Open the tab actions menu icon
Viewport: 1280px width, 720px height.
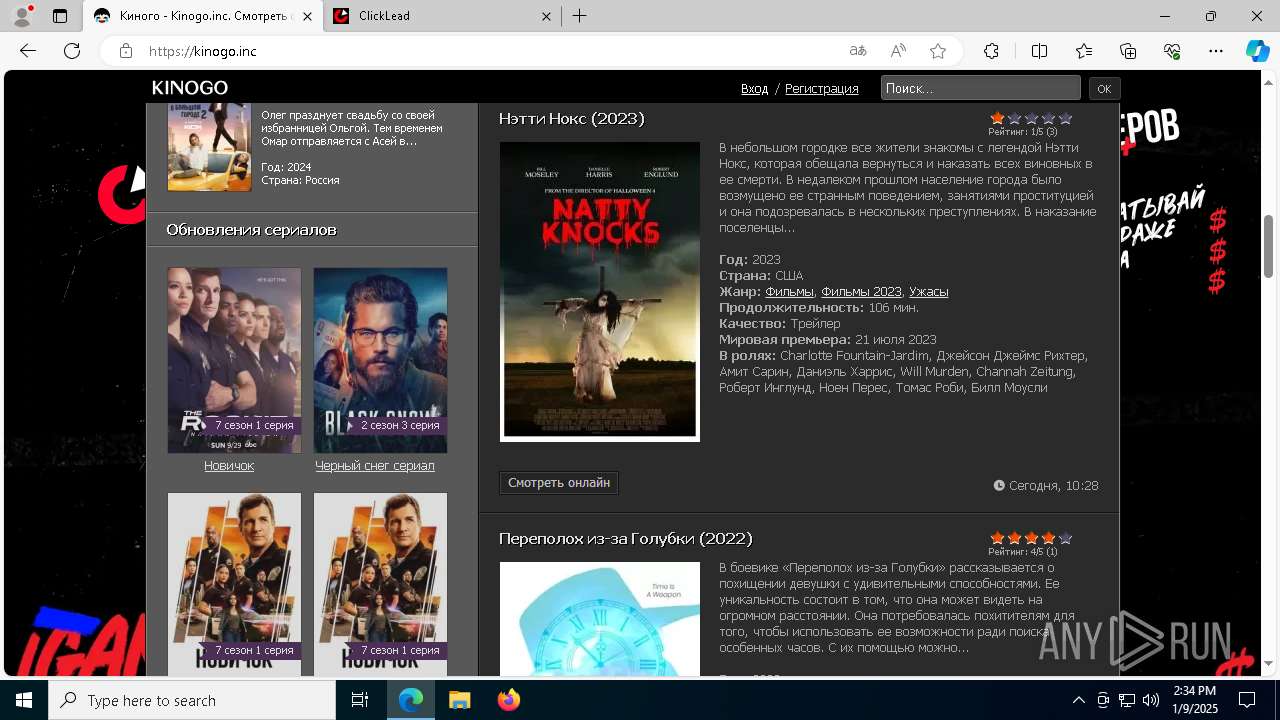(60, 16)
